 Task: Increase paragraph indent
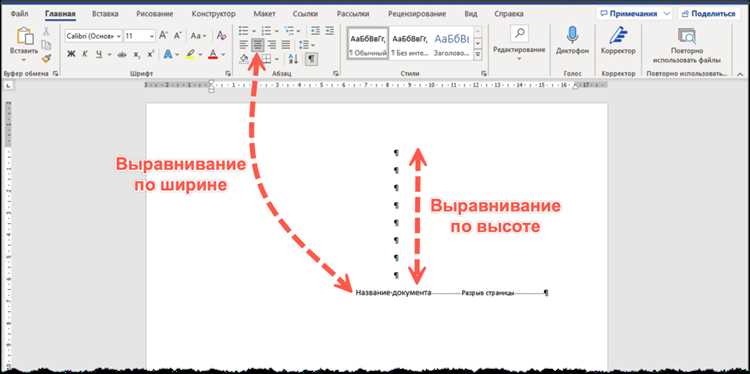point(330,31)
